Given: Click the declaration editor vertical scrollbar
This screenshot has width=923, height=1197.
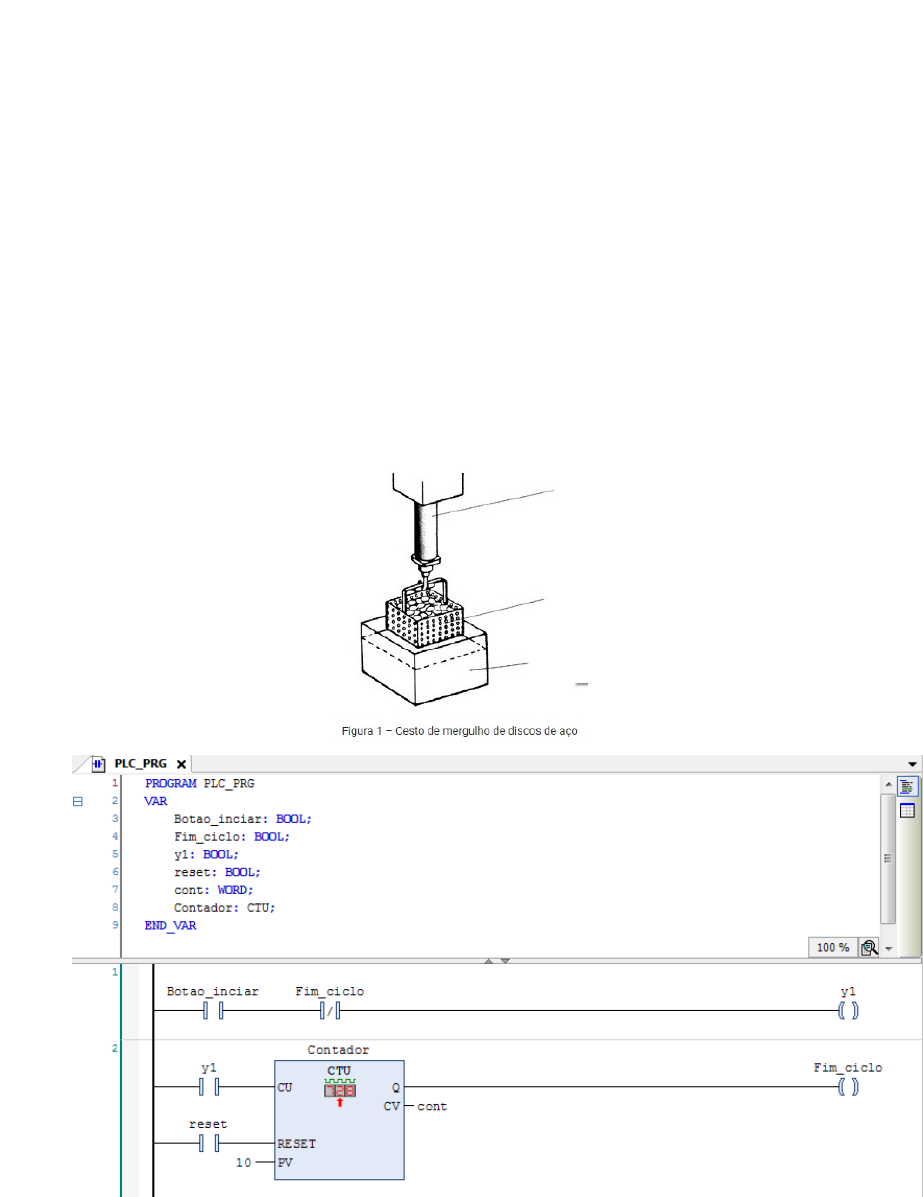Looking at the screenshot, I should (x=888, y=858).
